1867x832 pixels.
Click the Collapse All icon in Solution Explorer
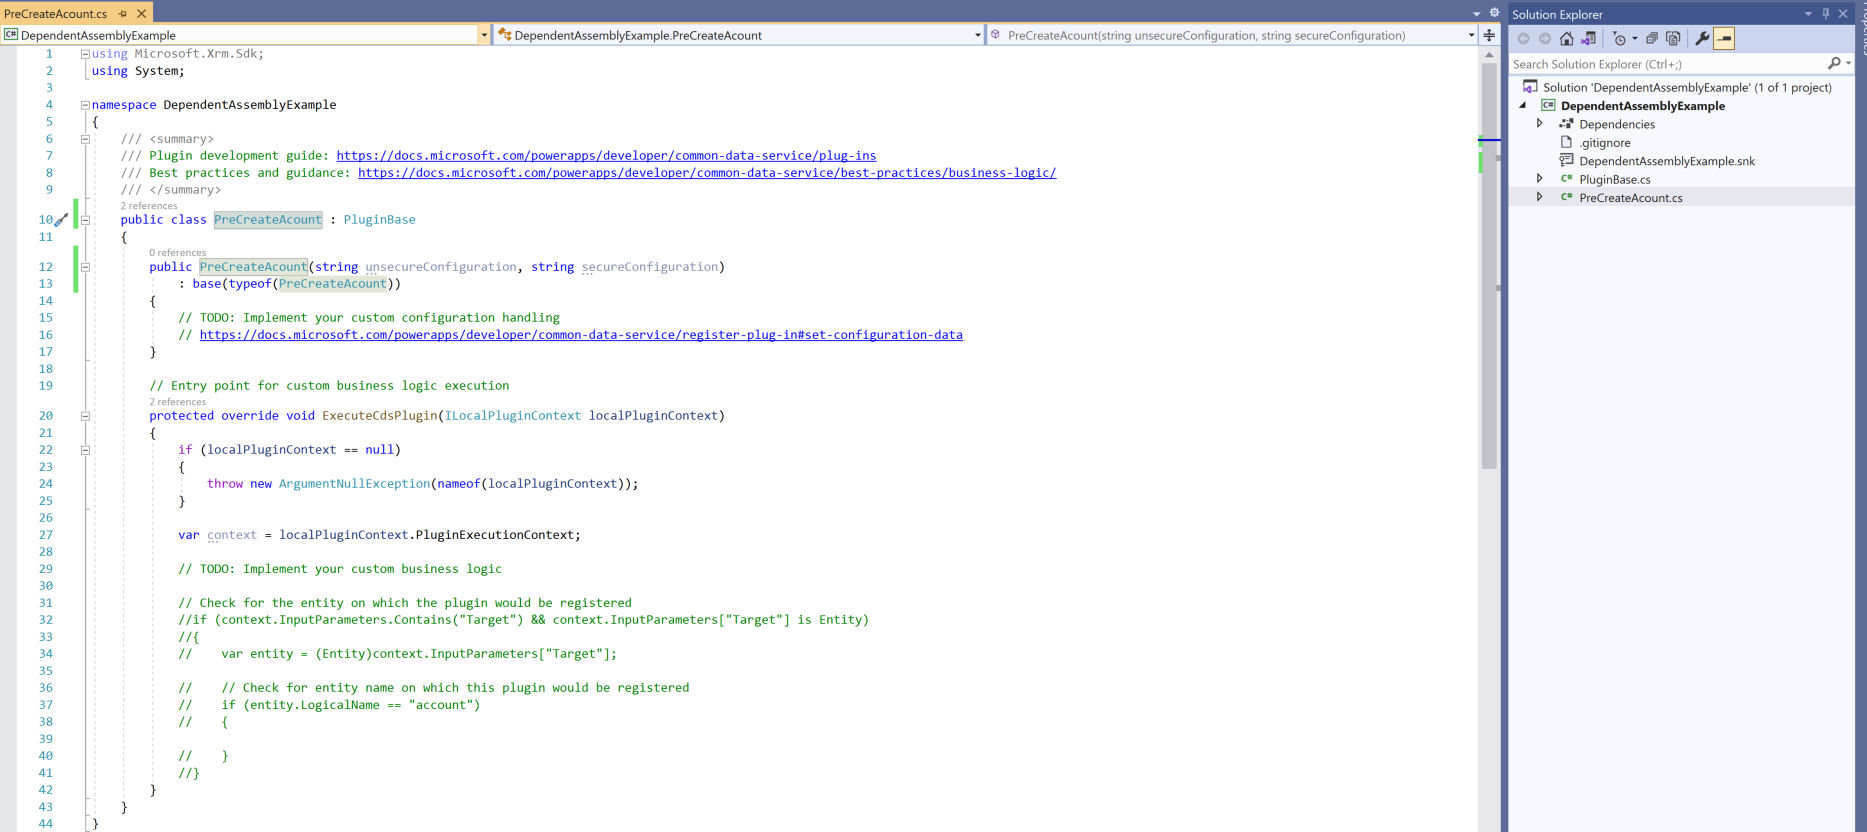[1652, 39]
